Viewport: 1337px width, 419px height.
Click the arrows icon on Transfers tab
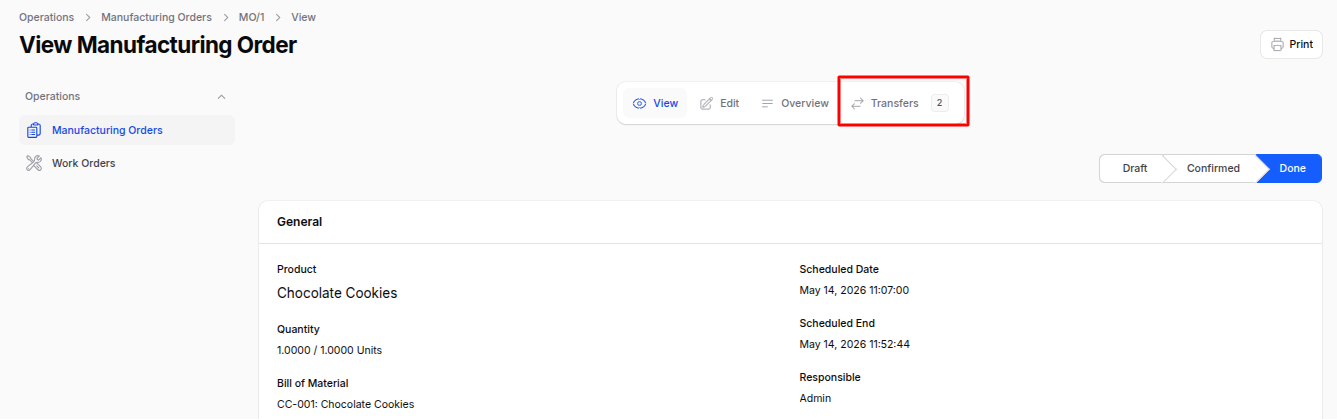tap(857, 103)
